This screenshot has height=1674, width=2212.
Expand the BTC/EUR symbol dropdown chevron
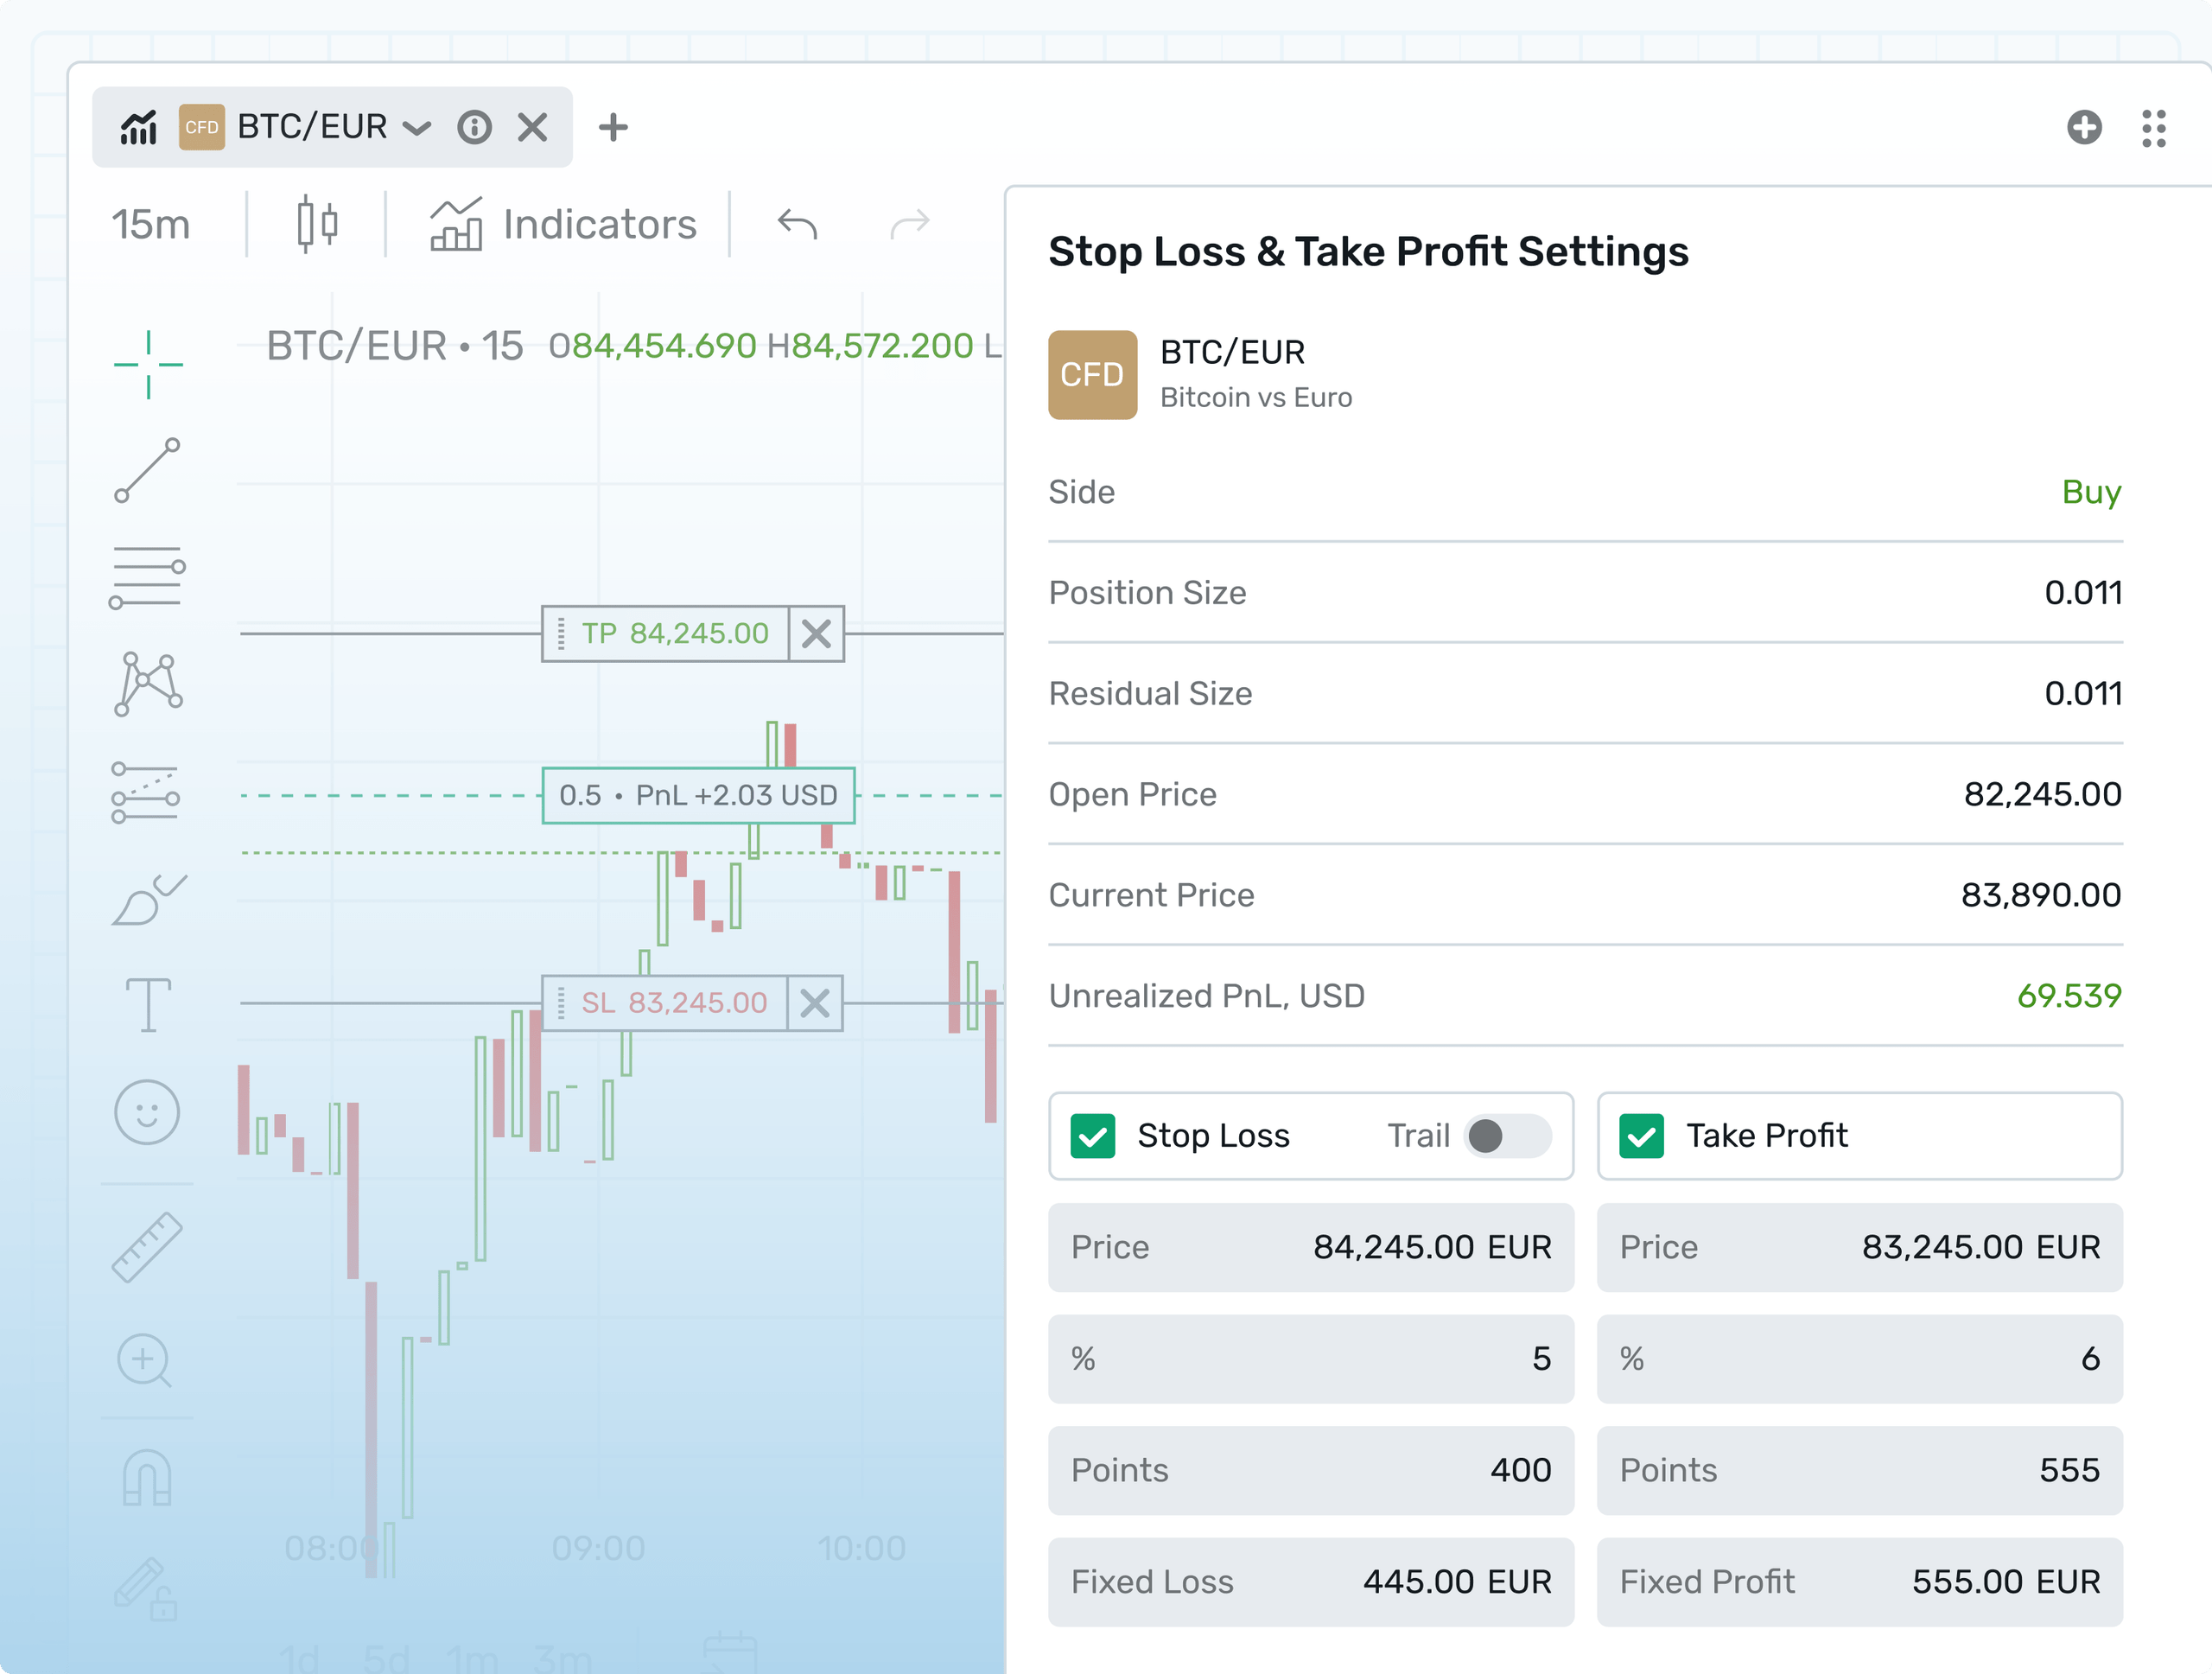click(417, 128)
